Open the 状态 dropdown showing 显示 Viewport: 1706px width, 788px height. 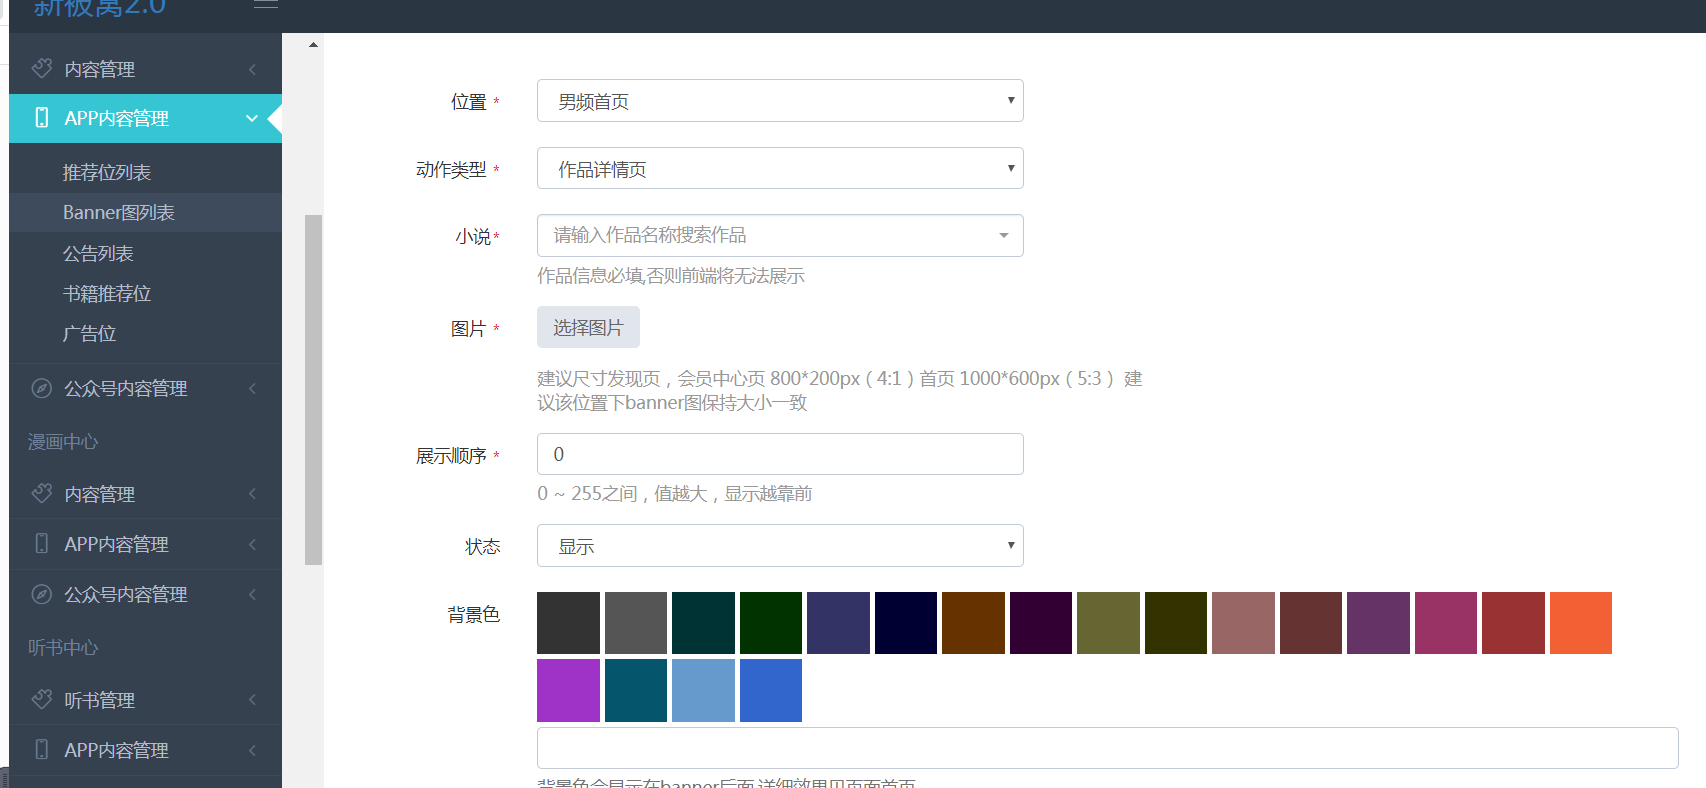coord(780,545)
